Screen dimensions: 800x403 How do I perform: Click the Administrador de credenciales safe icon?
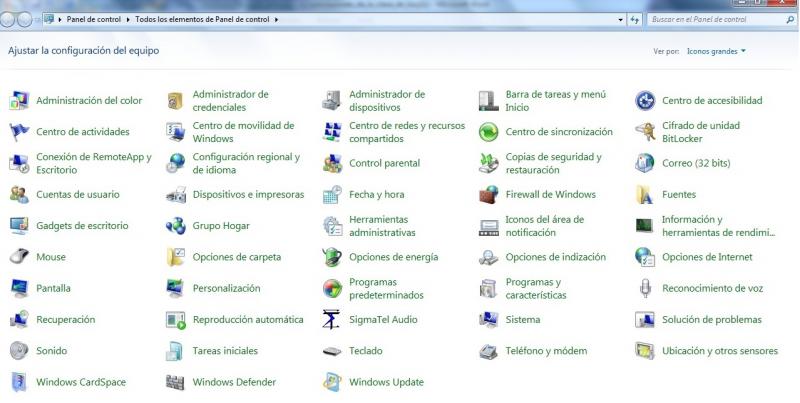(176, 100)
